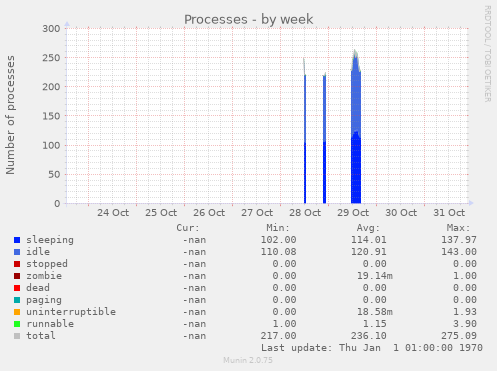The width and height of the screenshot is (497, 371).
Task: Click the 150 y-axis tick label
Action: tap(51, 116)
